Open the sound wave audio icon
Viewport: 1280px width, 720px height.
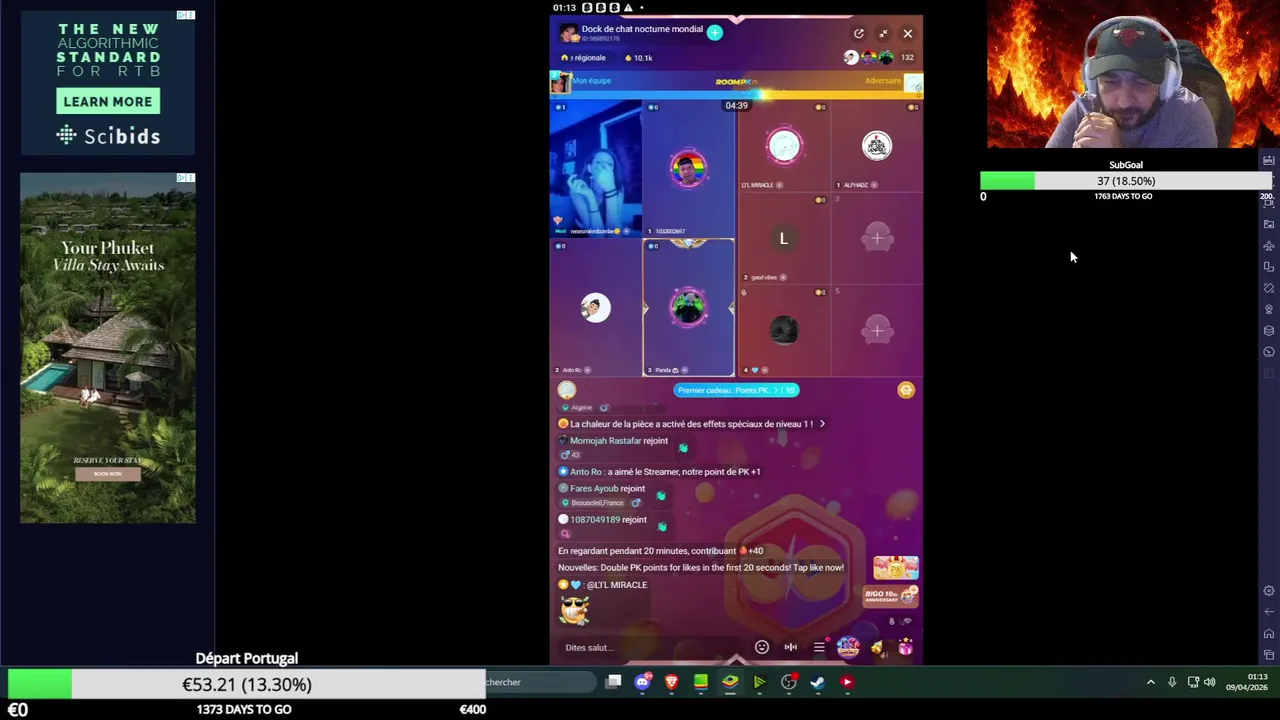[790, 647]
